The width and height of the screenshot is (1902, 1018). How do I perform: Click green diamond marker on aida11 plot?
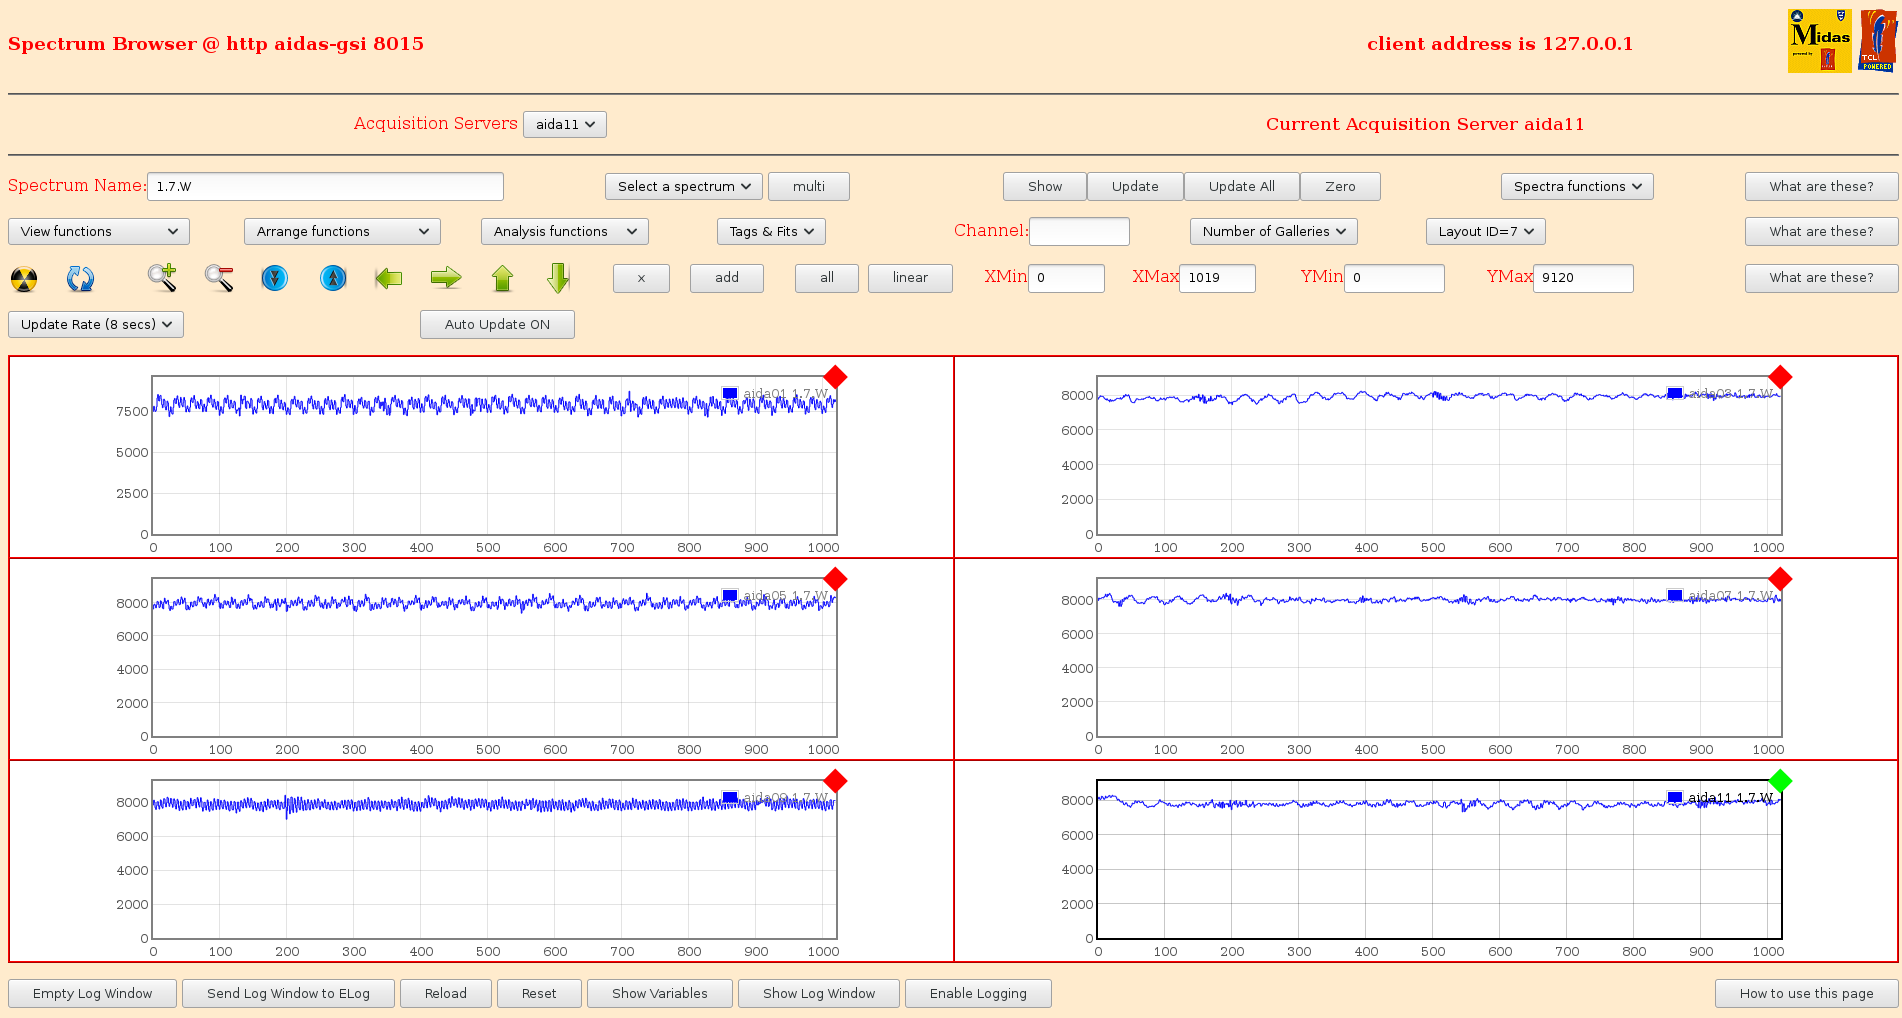pyautogui.click(x=1780, y=781)
